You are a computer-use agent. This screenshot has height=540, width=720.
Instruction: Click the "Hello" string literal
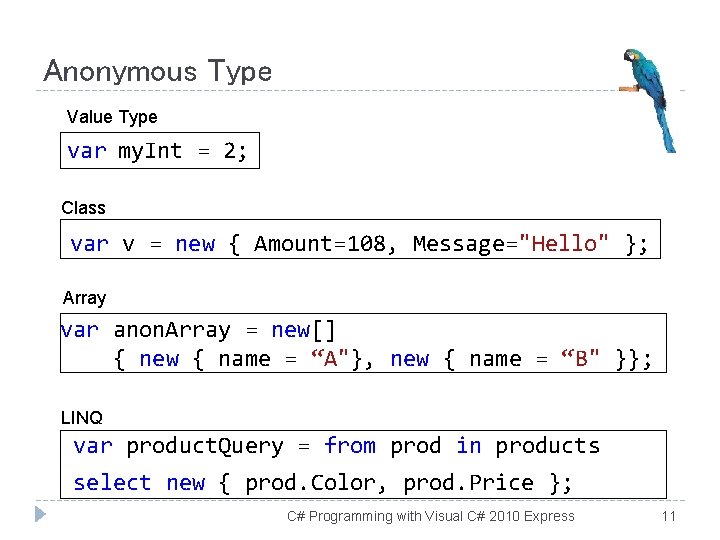(563, 242)
